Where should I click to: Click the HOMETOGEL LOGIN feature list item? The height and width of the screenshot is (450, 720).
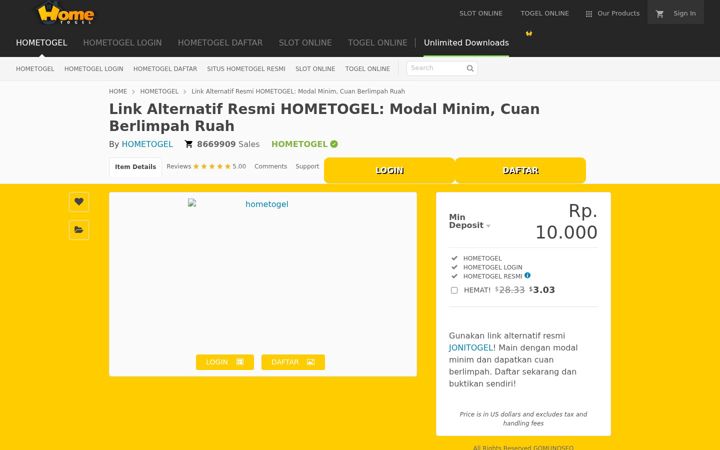coord(493,267)
